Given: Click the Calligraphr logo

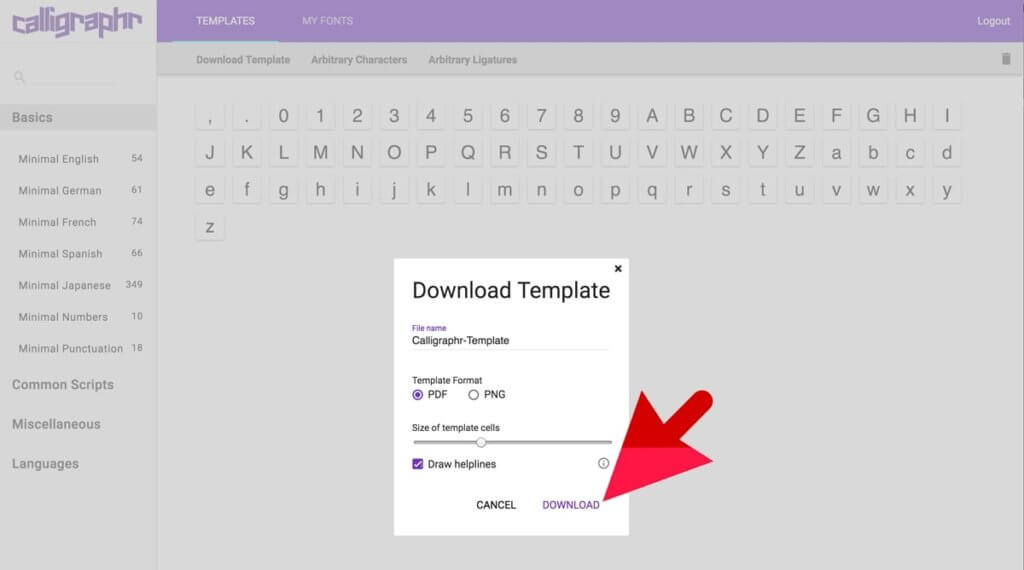Looking at the screenshot, I should pyautogui.click(x=77, y=22).
